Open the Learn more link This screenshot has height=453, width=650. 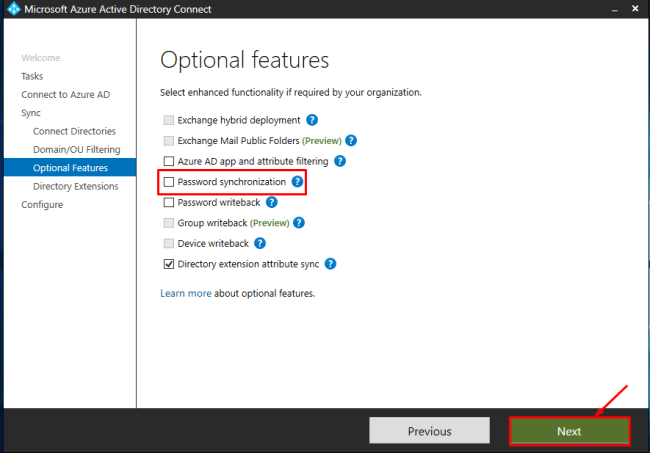(186, 293)
